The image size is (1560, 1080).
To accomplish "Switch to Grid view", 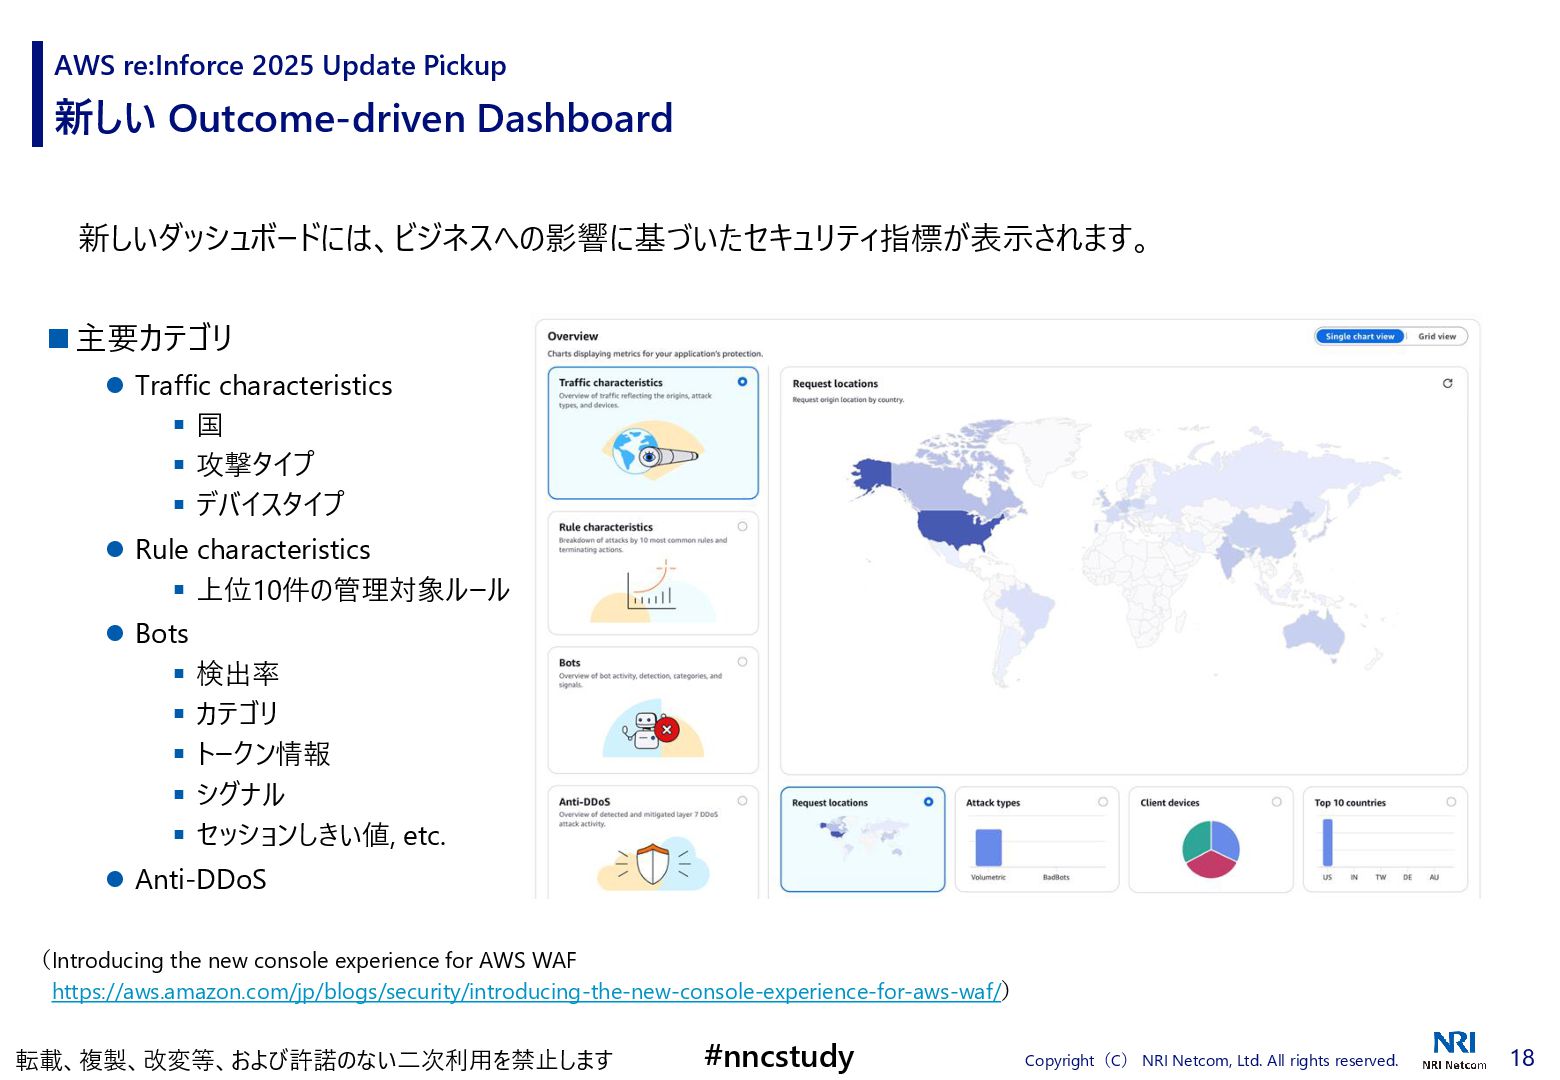I will 1437,337.
